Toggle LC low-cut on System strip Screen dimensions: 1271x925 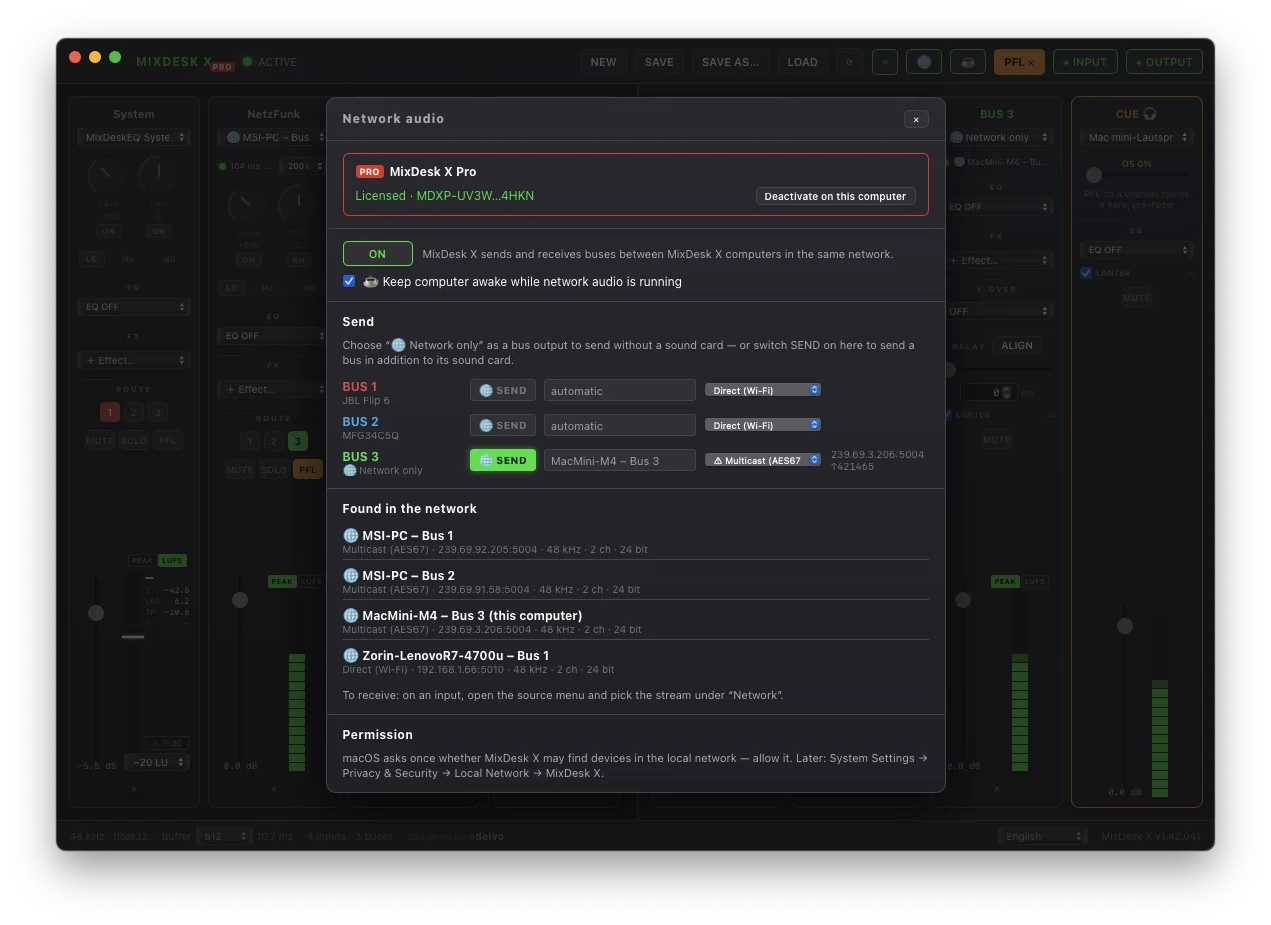(x=92, y=259)
